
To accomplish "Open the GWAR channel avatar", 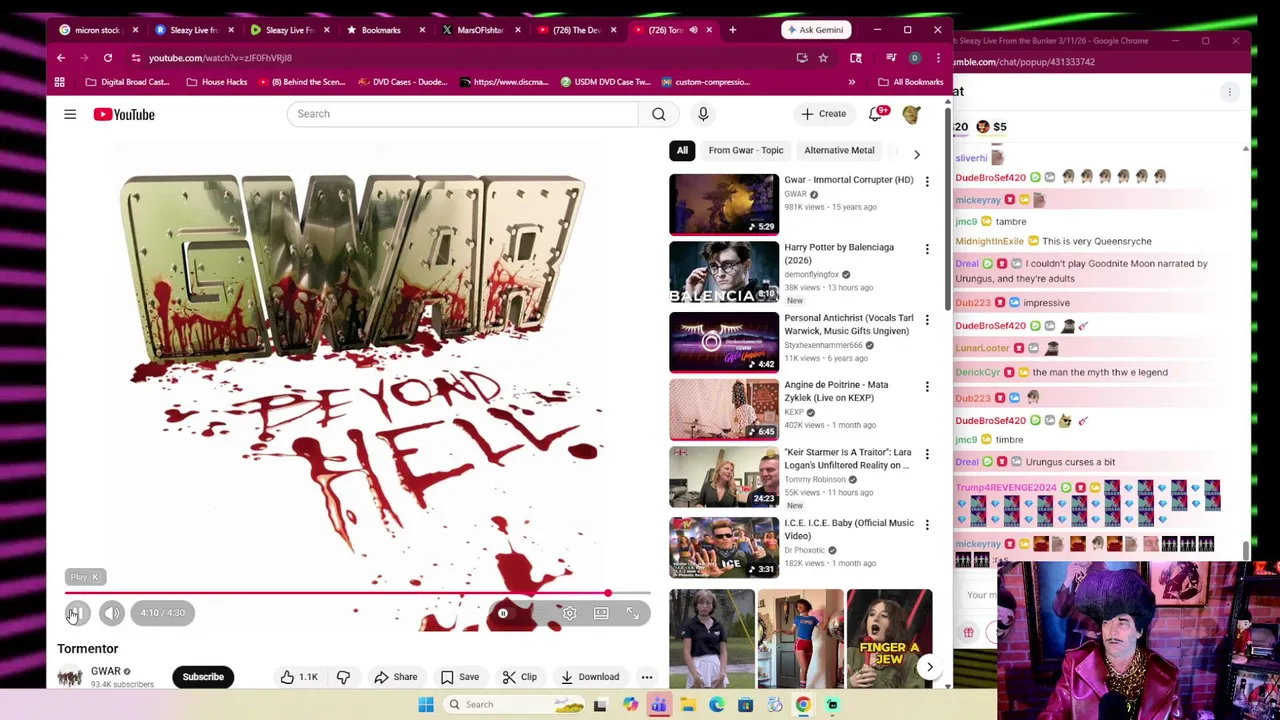I will coord(70,677).
